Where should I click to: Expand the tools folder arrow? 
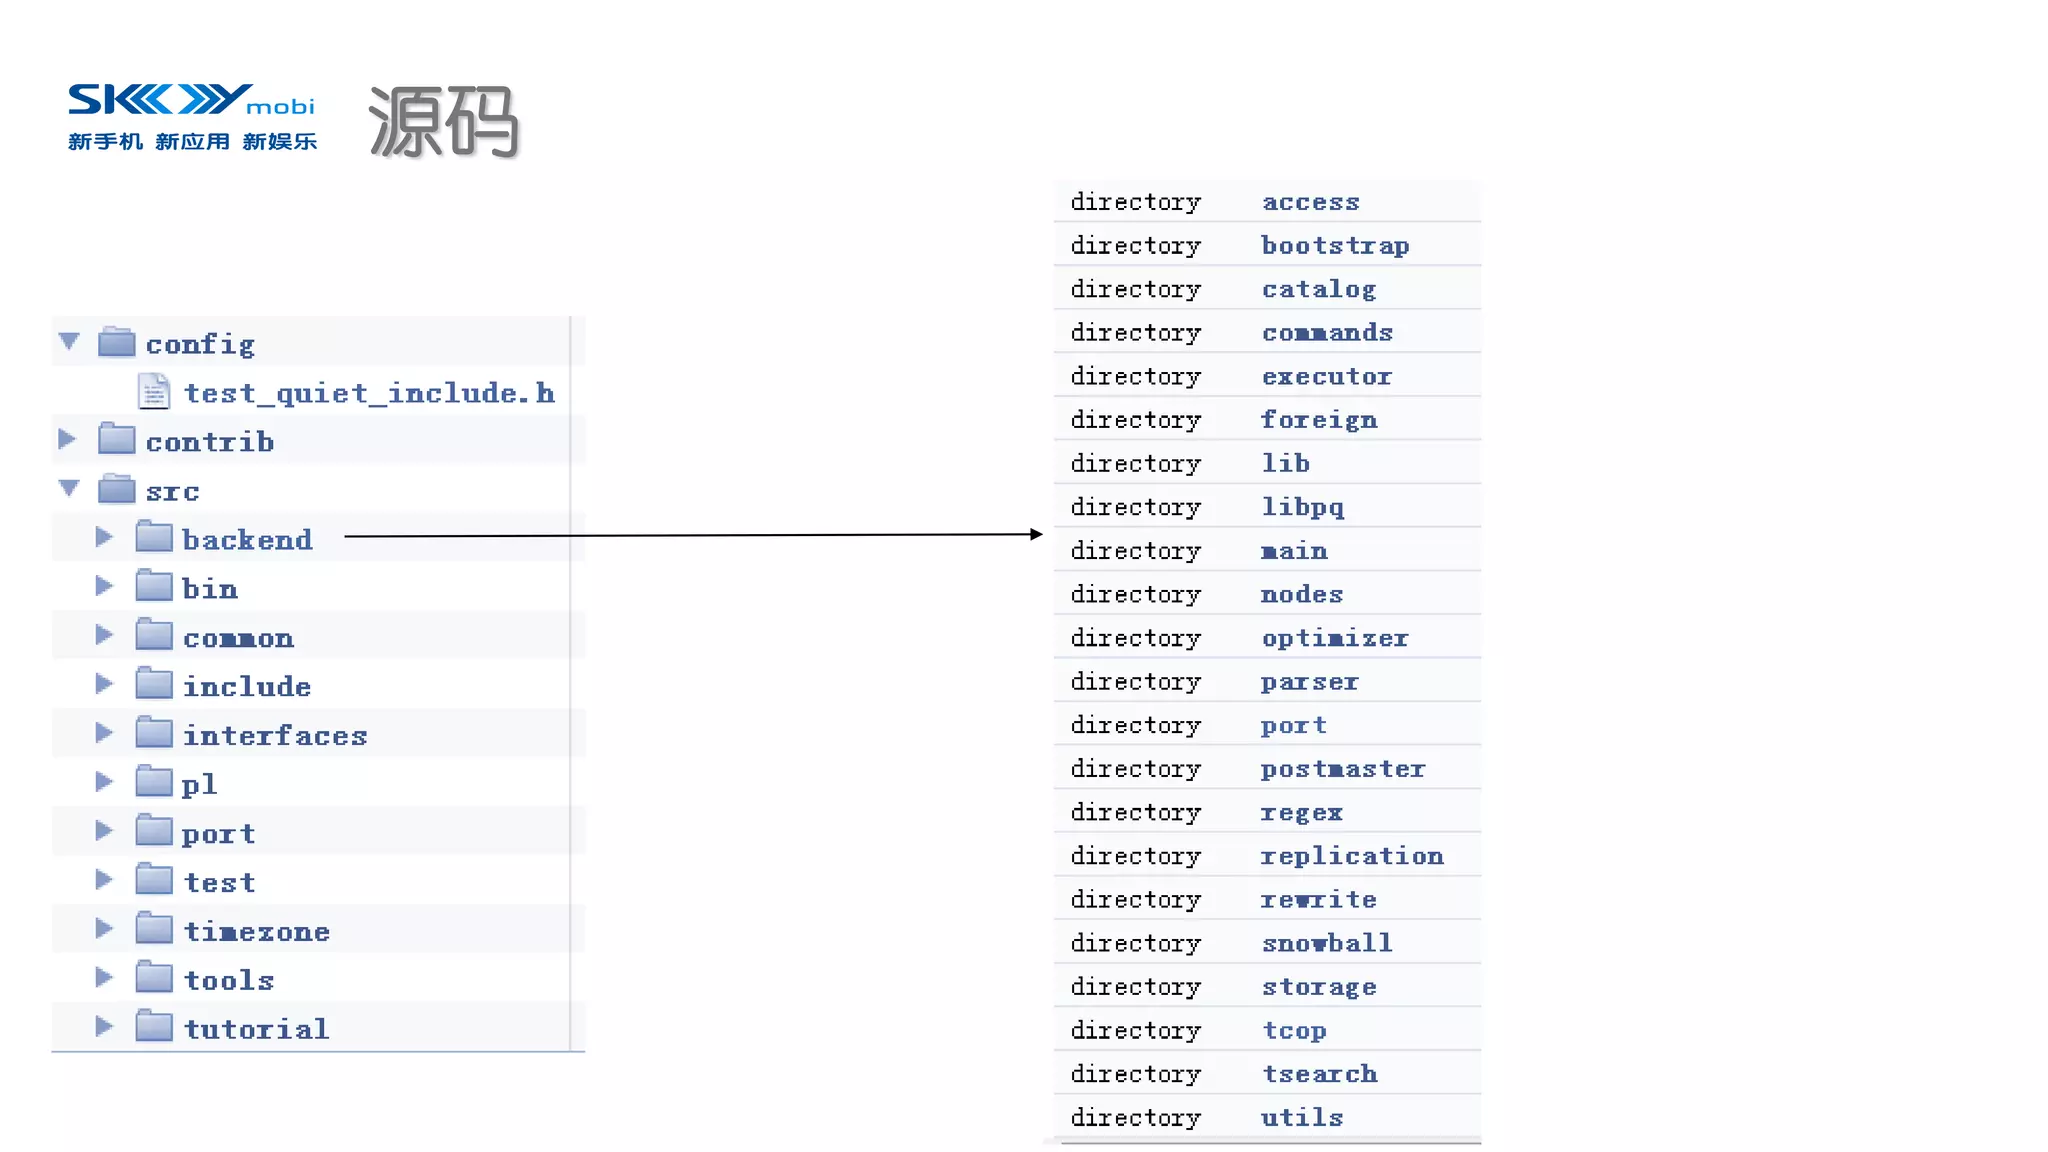(104, 978)
